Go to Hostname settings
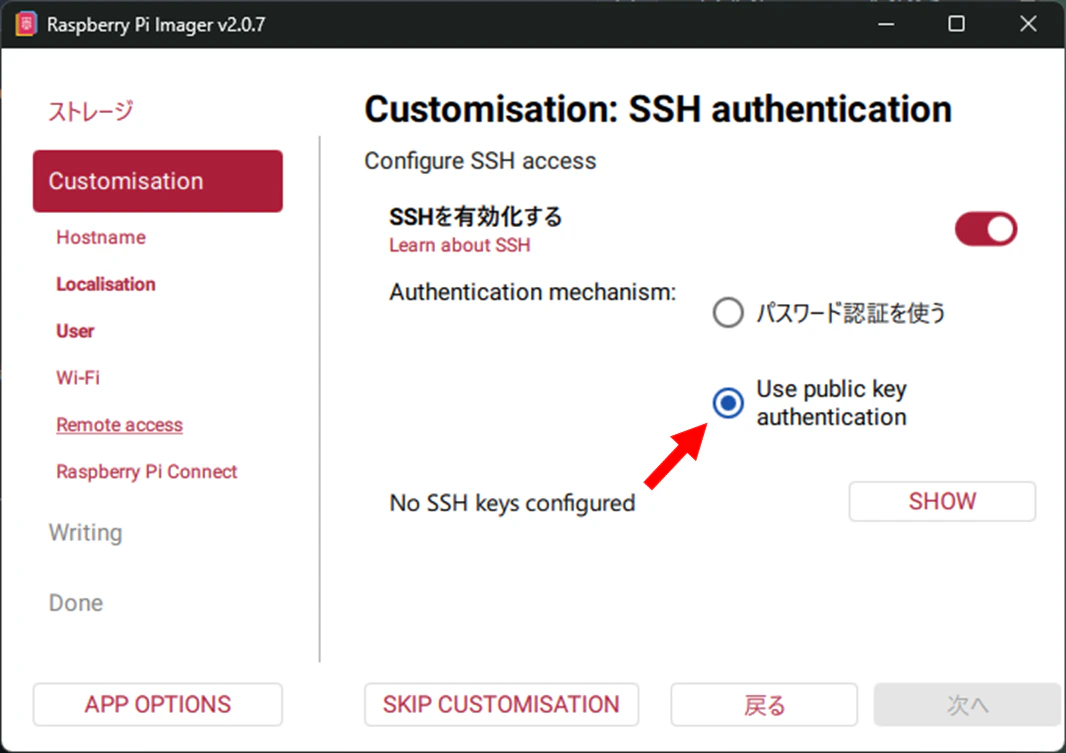1066x753 pixels. point(101,237)
